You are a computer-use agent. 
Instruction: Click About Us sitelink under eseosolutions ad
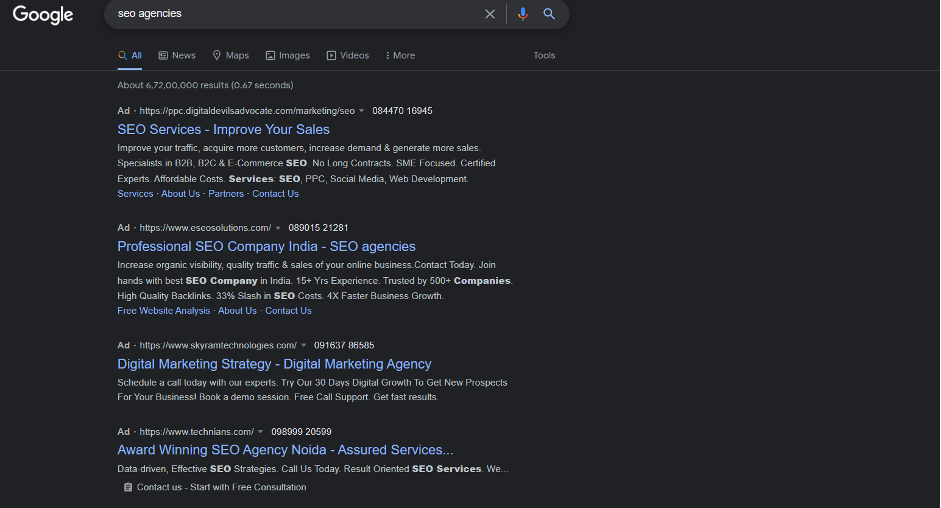[237, 311]
